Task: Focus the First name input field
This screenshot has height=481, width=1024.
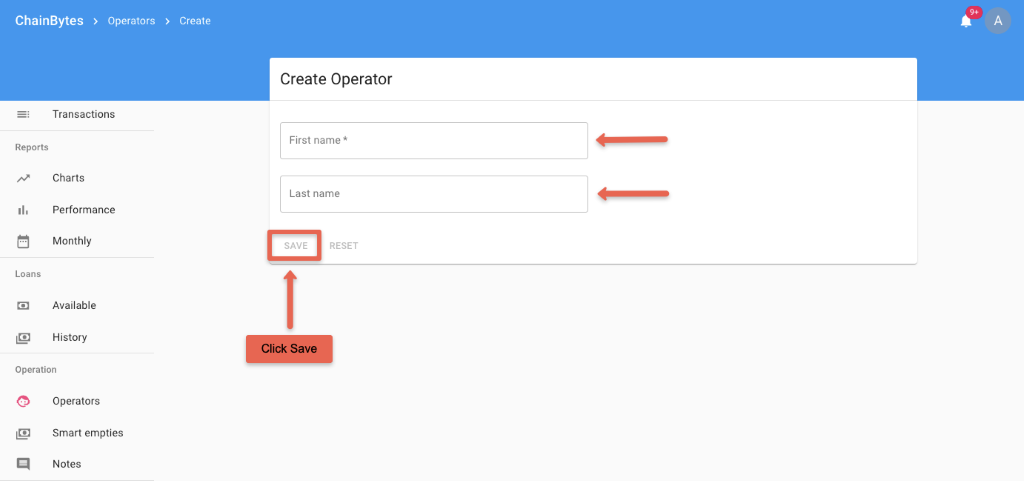Action: coord(434,140)
